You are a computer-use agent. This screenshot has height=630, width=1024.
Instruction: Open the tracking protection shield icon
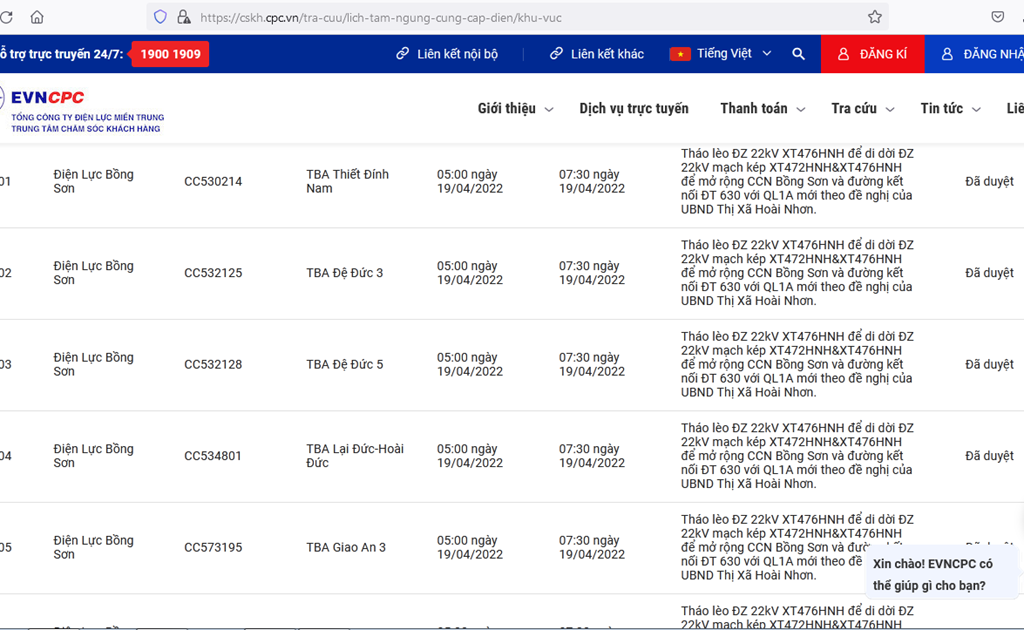[x=161, y=18]
